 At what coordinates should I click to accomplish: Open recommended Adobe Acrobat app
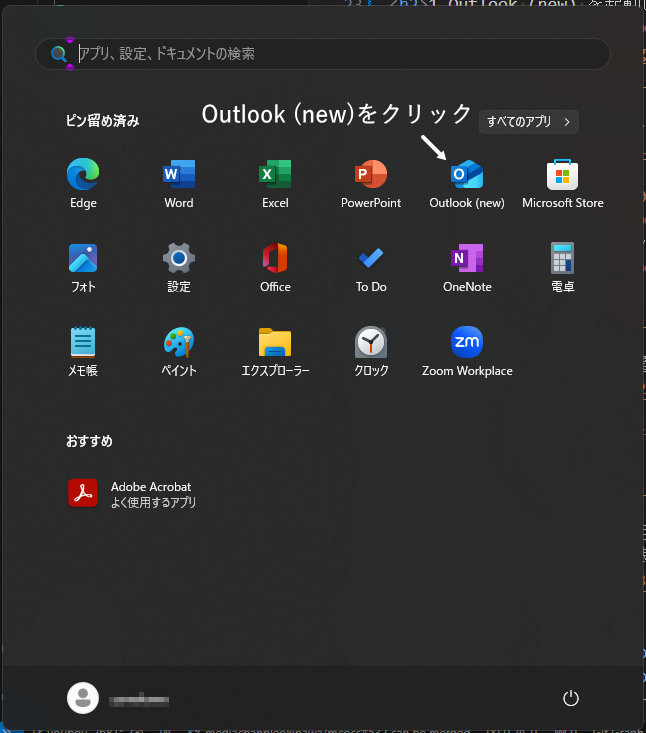tap(132, 494)
